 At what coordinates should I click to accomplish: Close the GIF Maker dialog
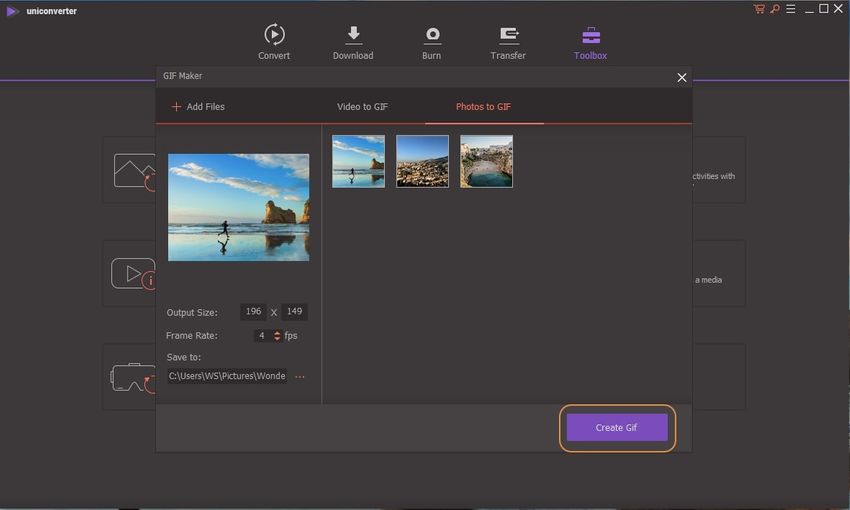682,77
